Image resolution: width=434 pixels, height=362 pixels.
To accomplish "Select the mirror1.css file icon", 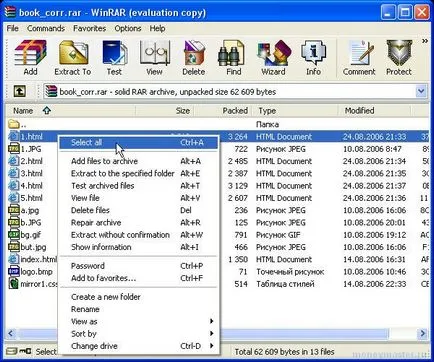I will pos(13,284).
